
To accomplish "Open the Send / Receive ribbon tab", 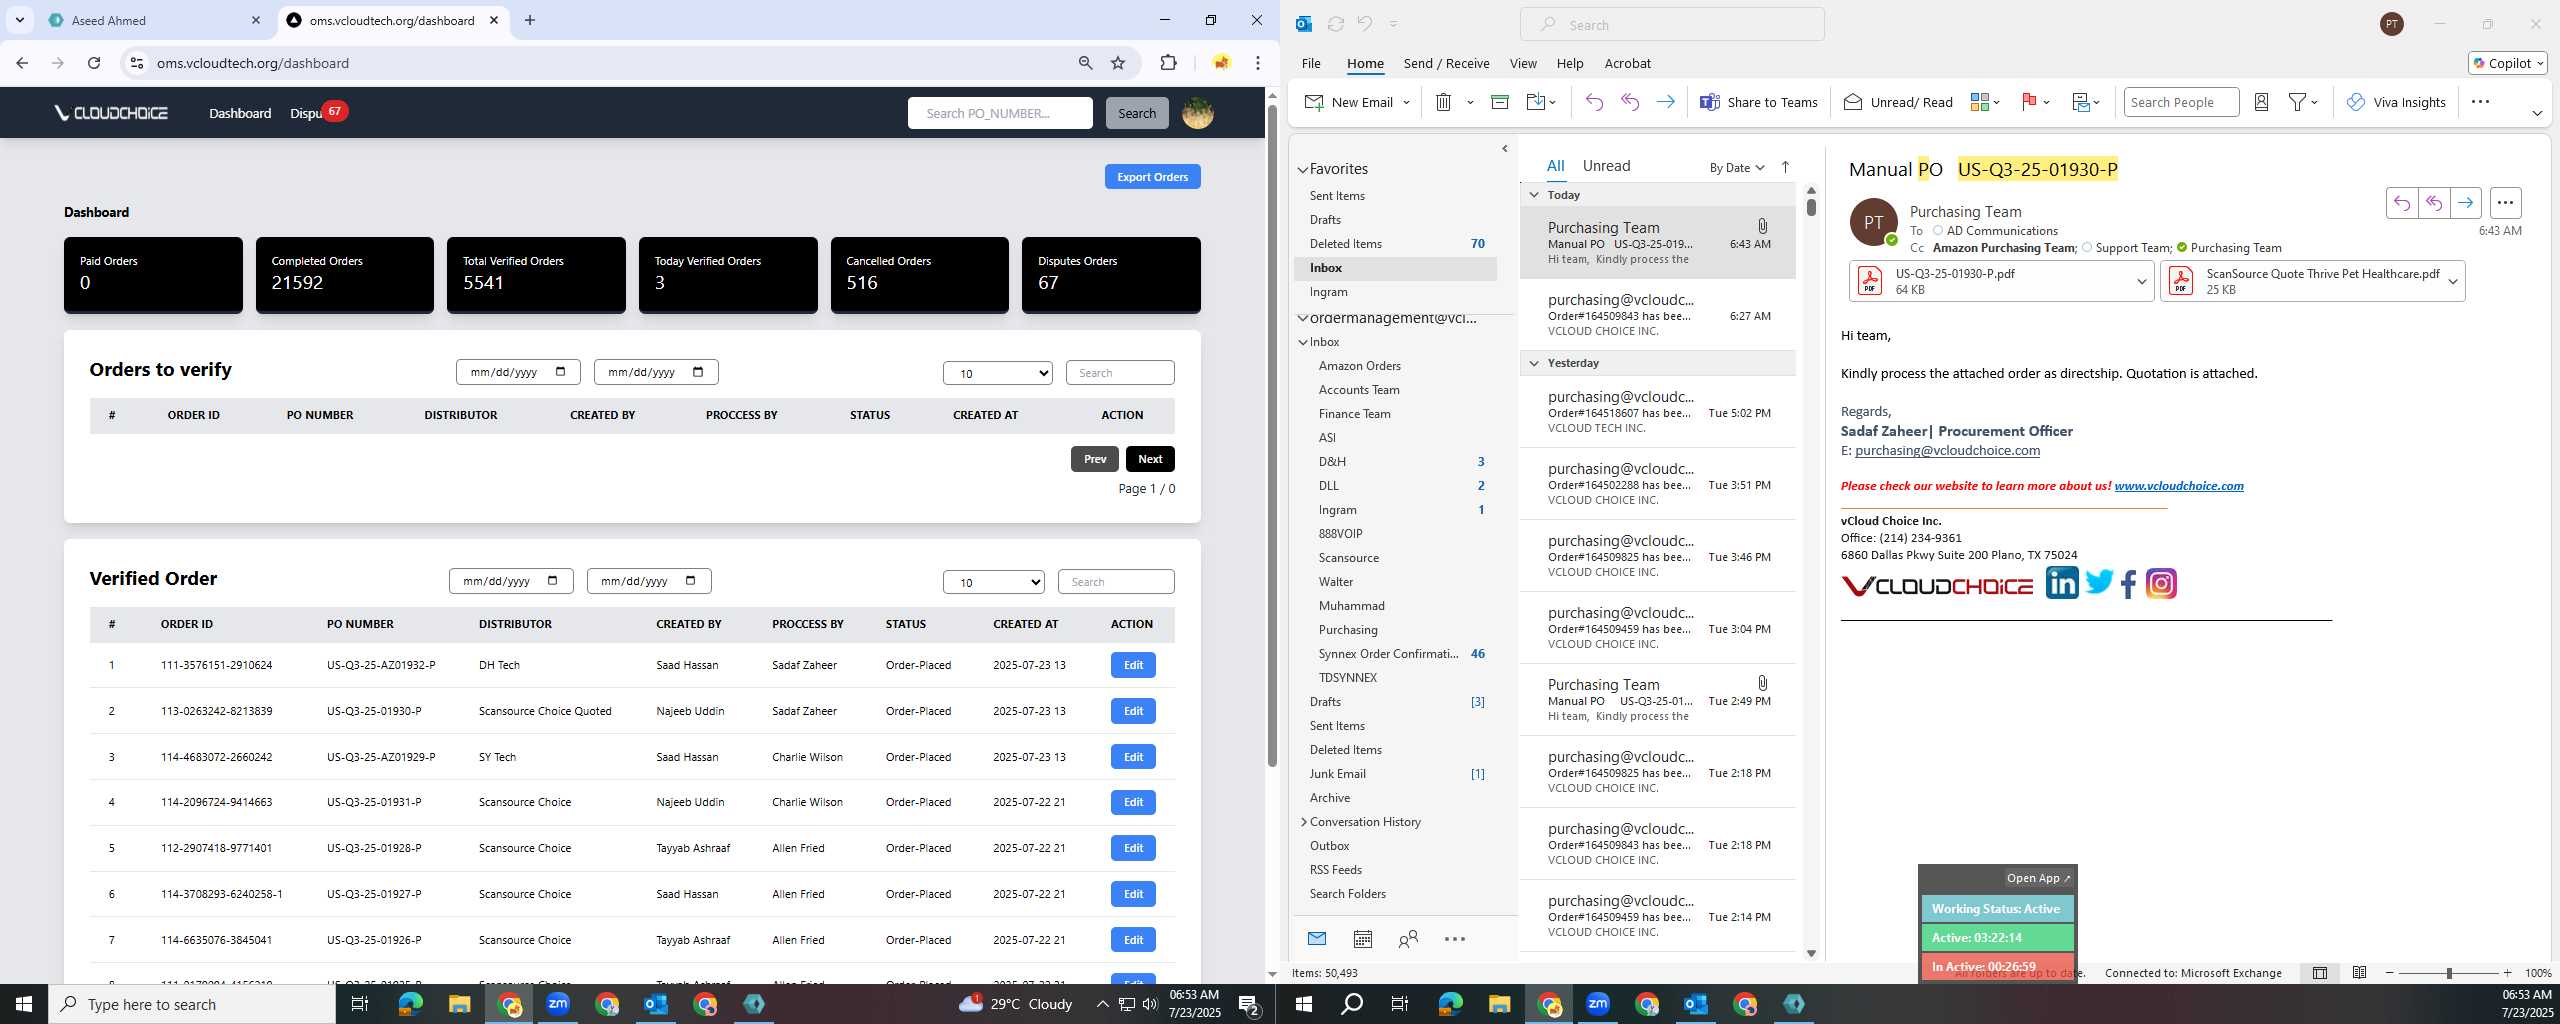I will (1446, 63).
